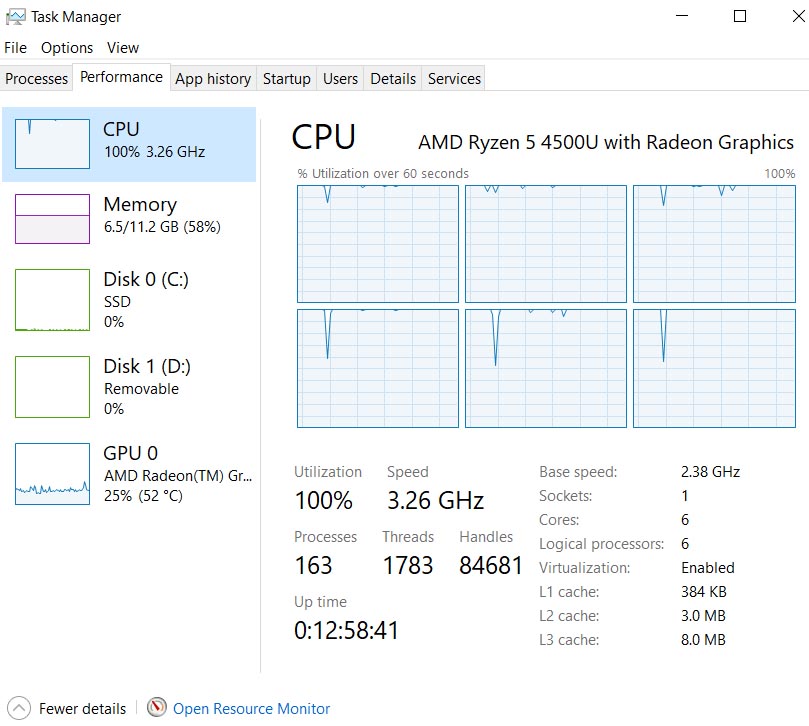Switch to the App history tab
Viewport: 809px width, 726px height.
213,79
